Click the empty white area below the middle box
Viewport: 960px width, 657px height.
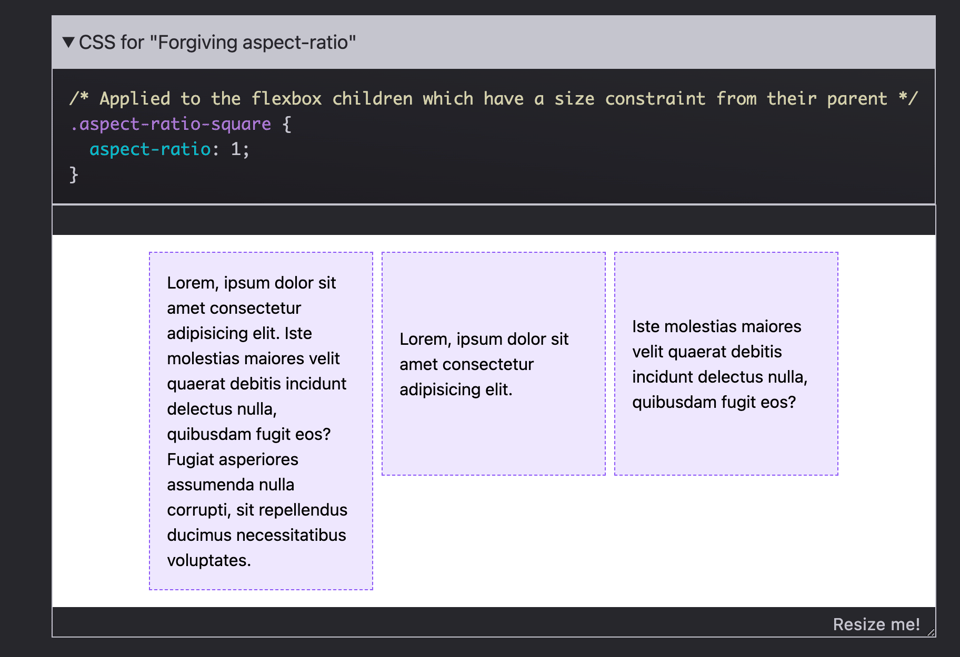493,540
